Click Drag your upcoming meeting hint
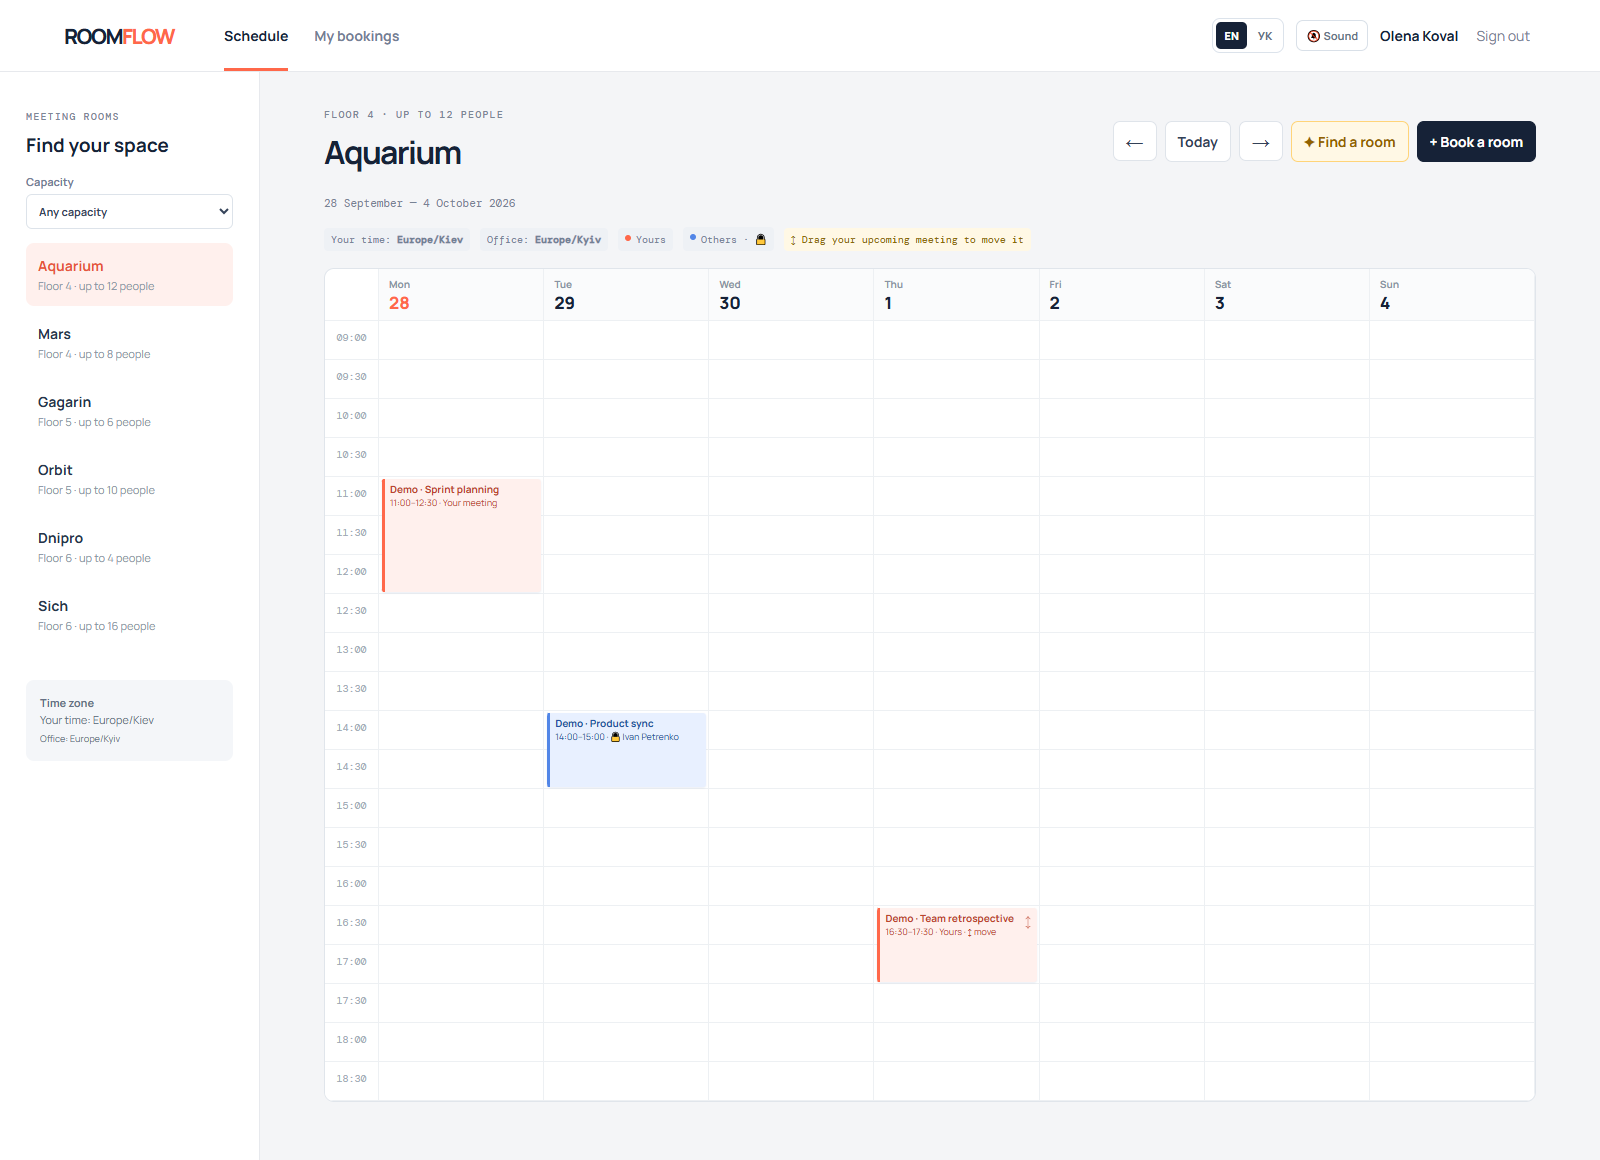Image resolution: width=1600 pixels, height=1160 pixels. (907, 240)
